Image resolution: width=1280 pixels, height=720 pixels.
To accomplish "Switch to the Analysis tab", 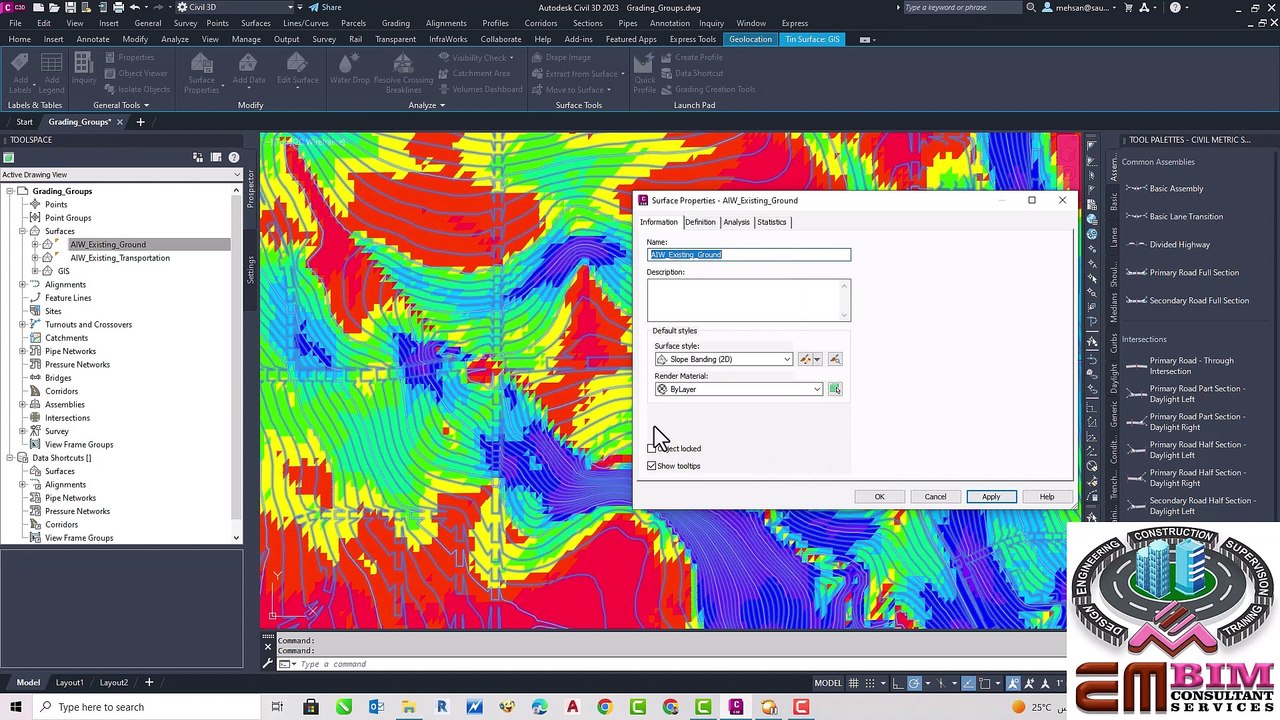I will (736, 222).
